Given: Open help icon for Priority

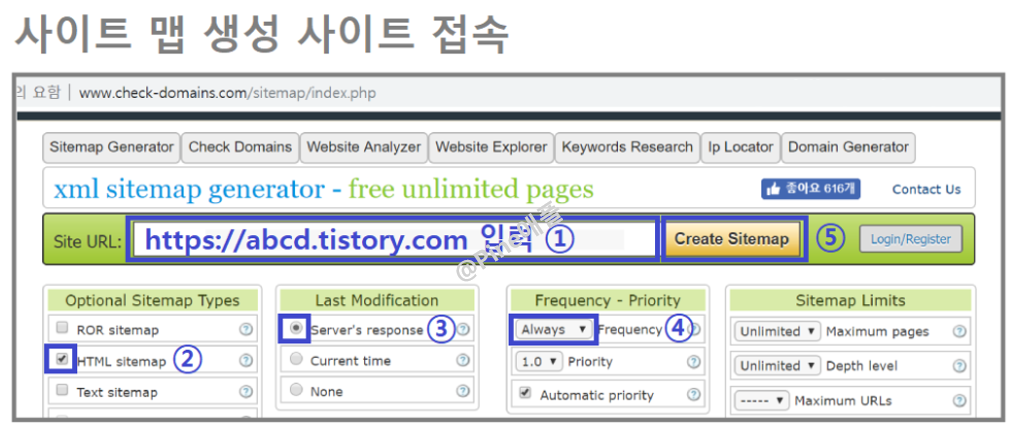Looking at the screenshot, I should 694,362.
